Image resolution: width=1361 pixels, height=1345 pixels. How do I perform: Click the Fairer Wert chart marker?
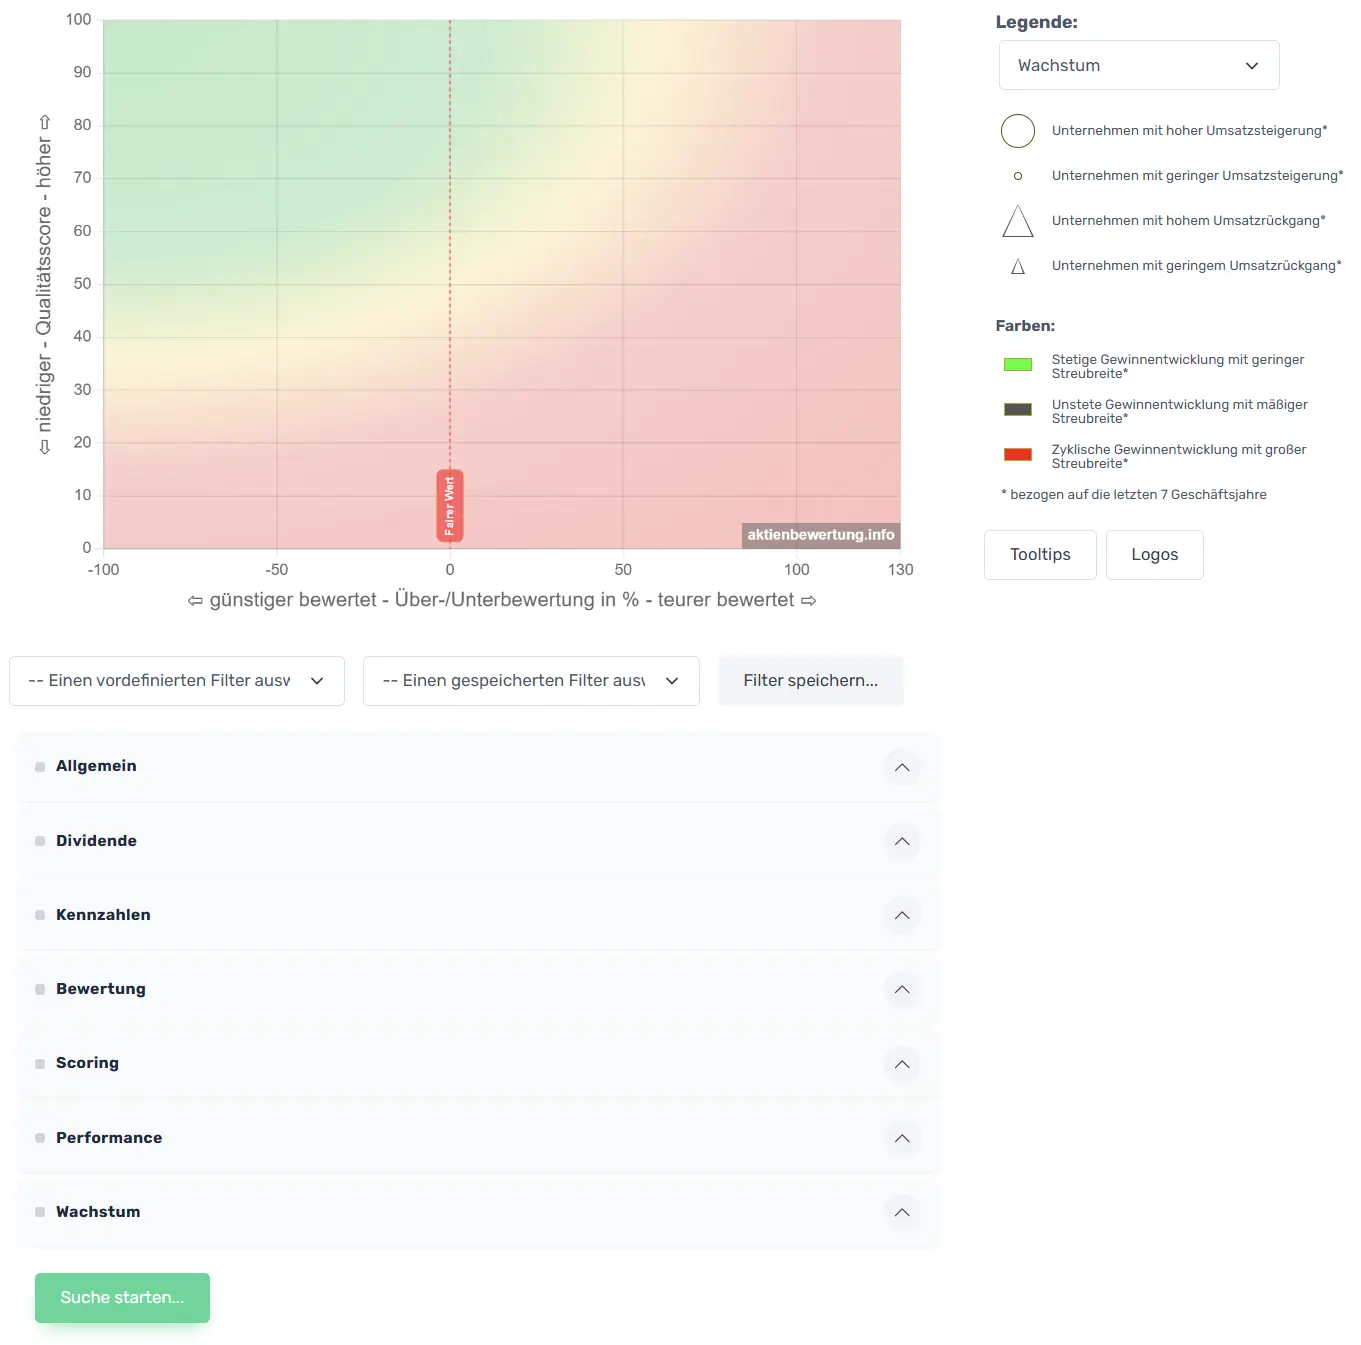click(x=450, y=506)
